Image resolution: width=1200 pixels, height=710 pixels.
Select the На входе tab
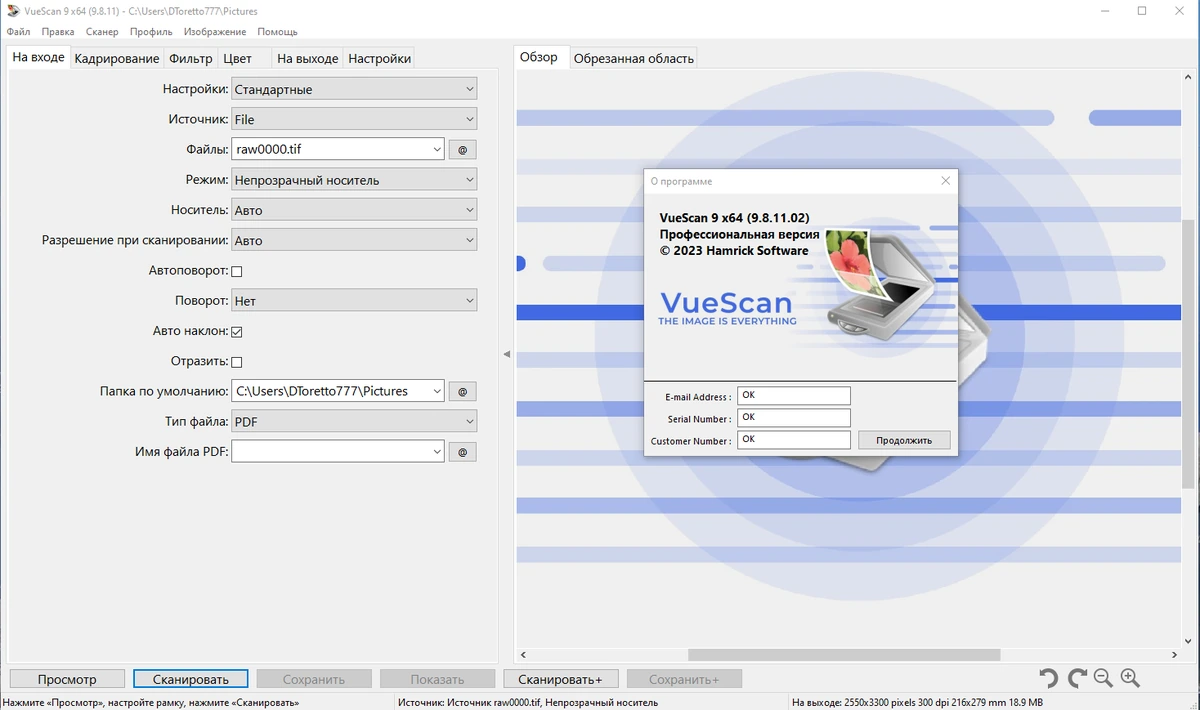[38, 57]
